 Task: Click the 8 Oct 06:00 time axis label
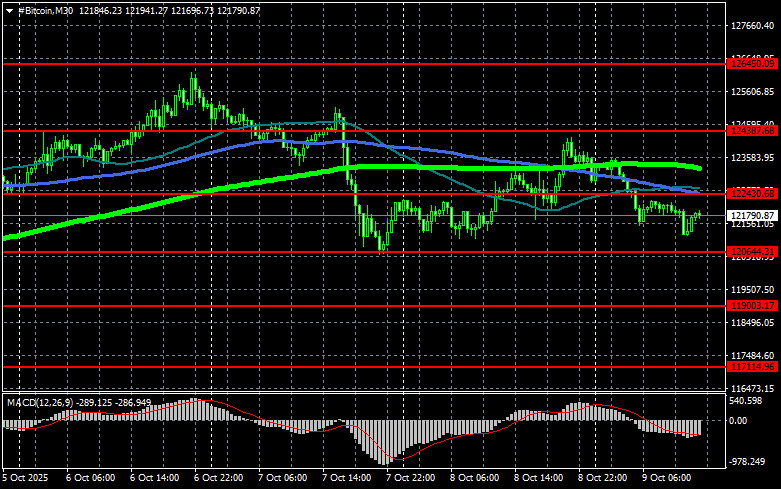pos(475,478)
